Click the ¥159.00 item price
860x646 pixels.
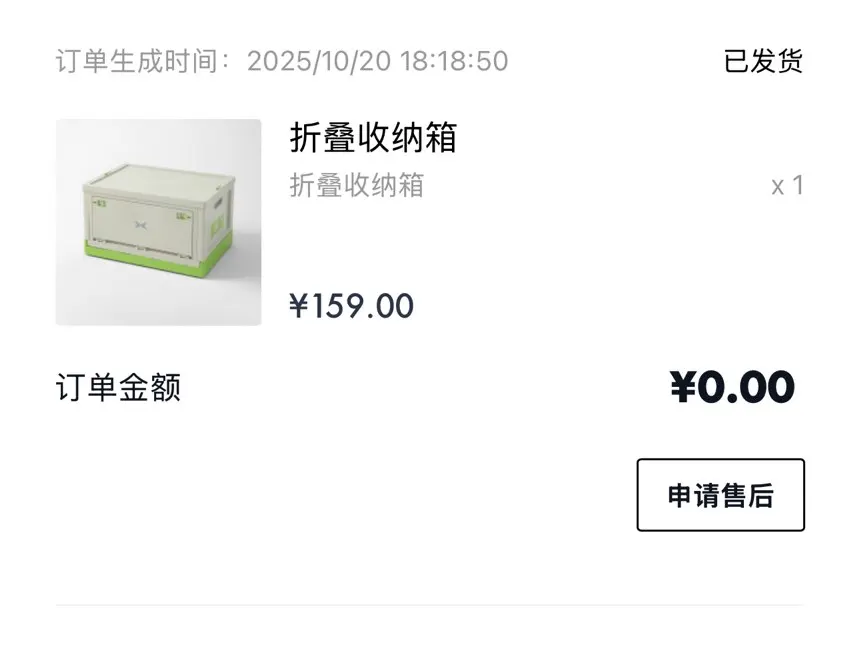[x=351, y=305]
